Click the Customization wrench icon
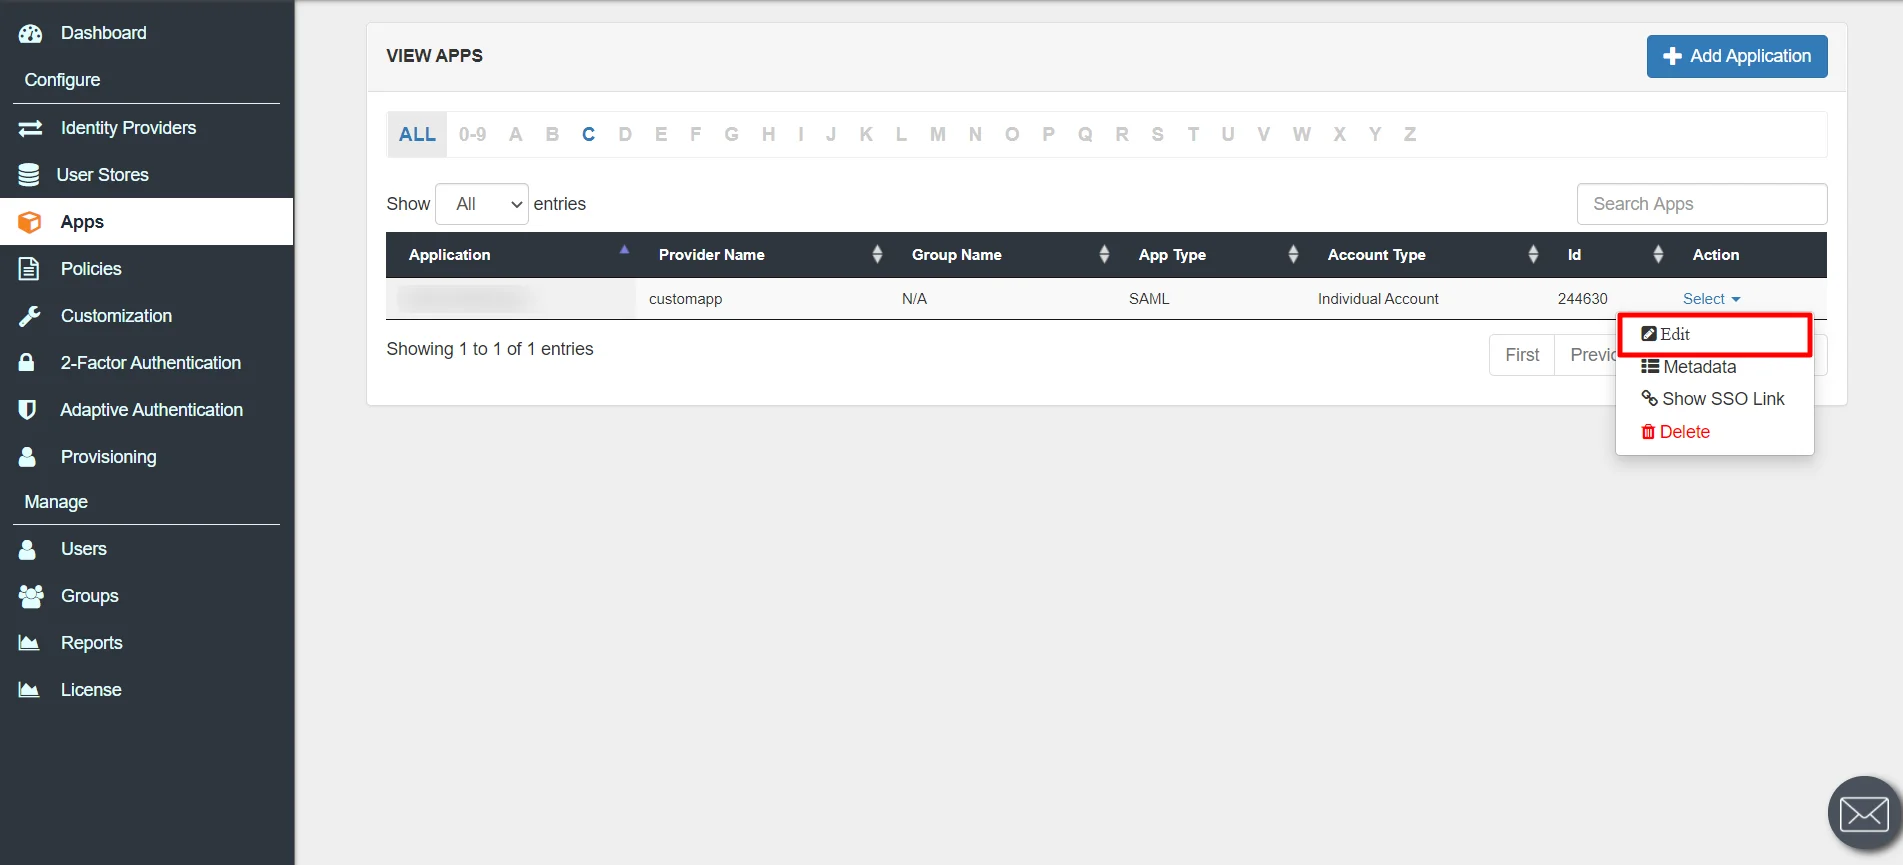Screen dimensions: 1903x865 (x=30, y=316)
